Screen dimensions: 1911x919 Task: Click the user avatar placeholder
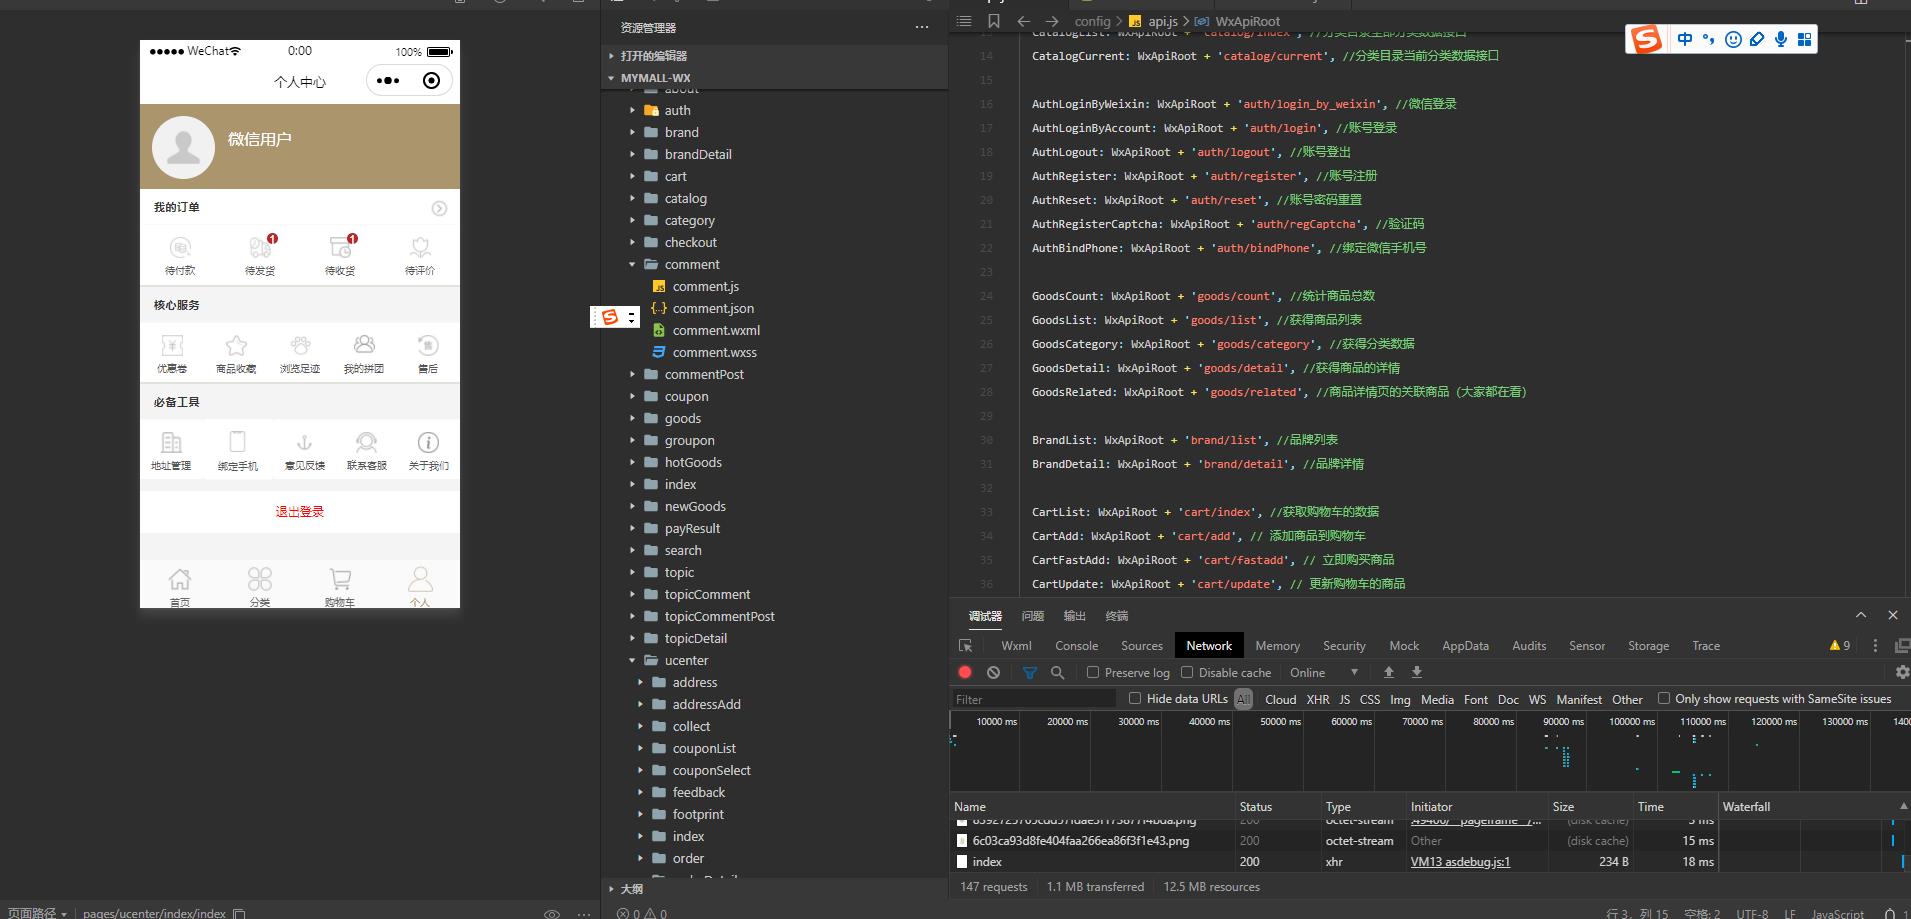click(183, 147)
